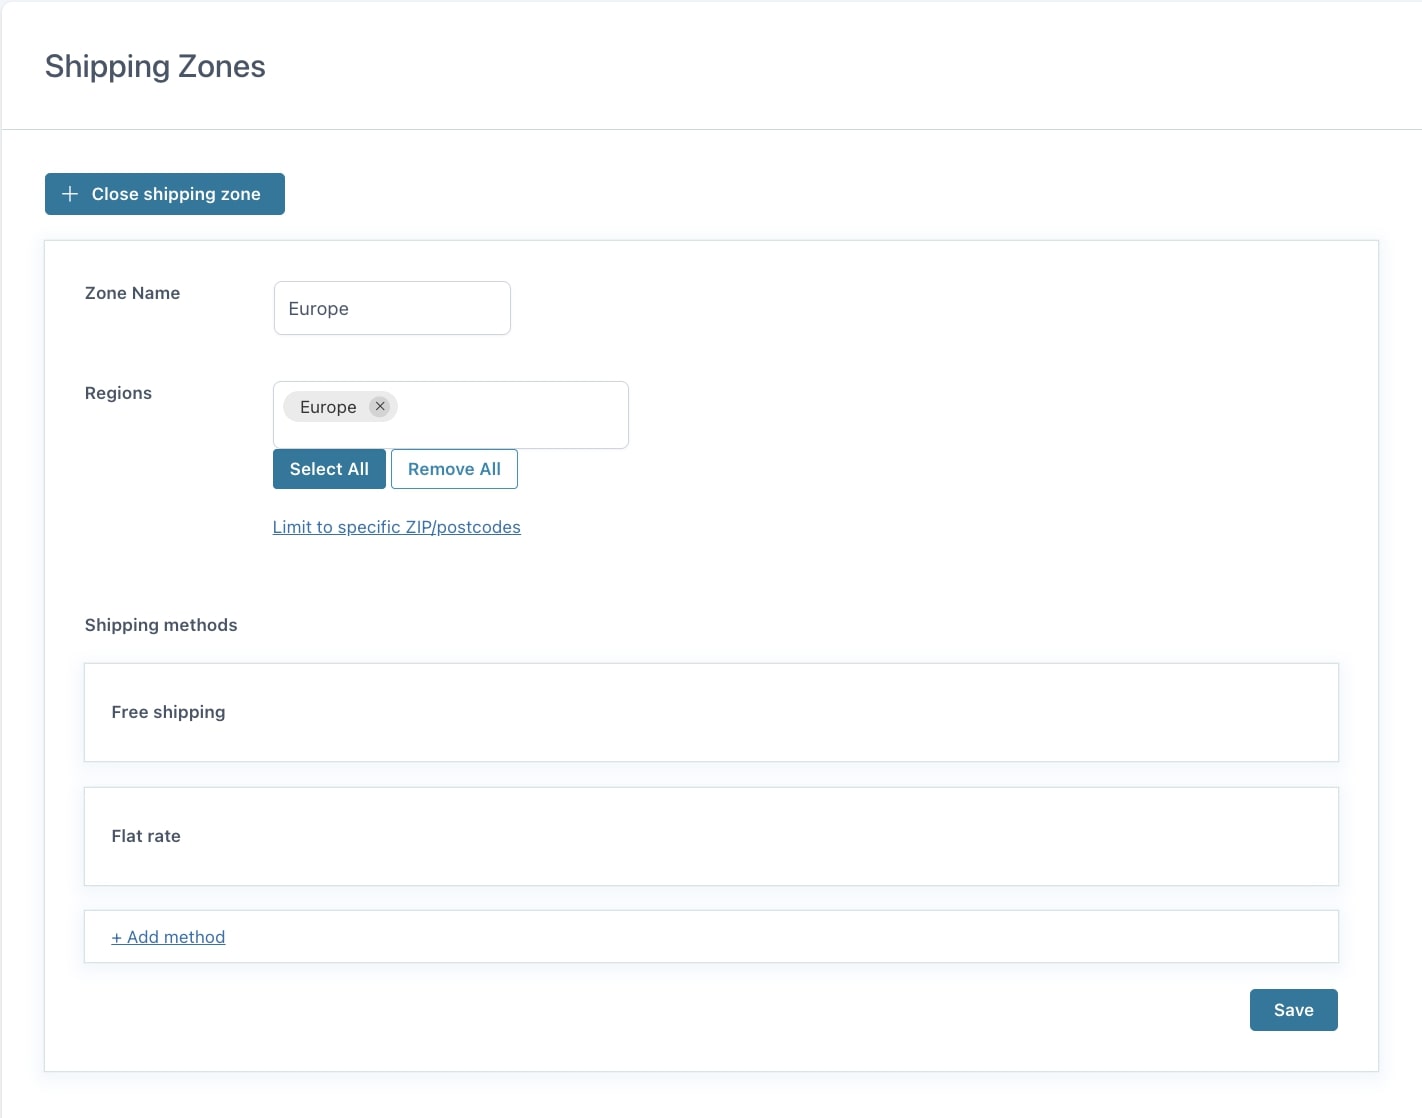This screenshot has width=1422, height=1118.
Task: Click the Close shipping zone button
Action: click(165, 194)
